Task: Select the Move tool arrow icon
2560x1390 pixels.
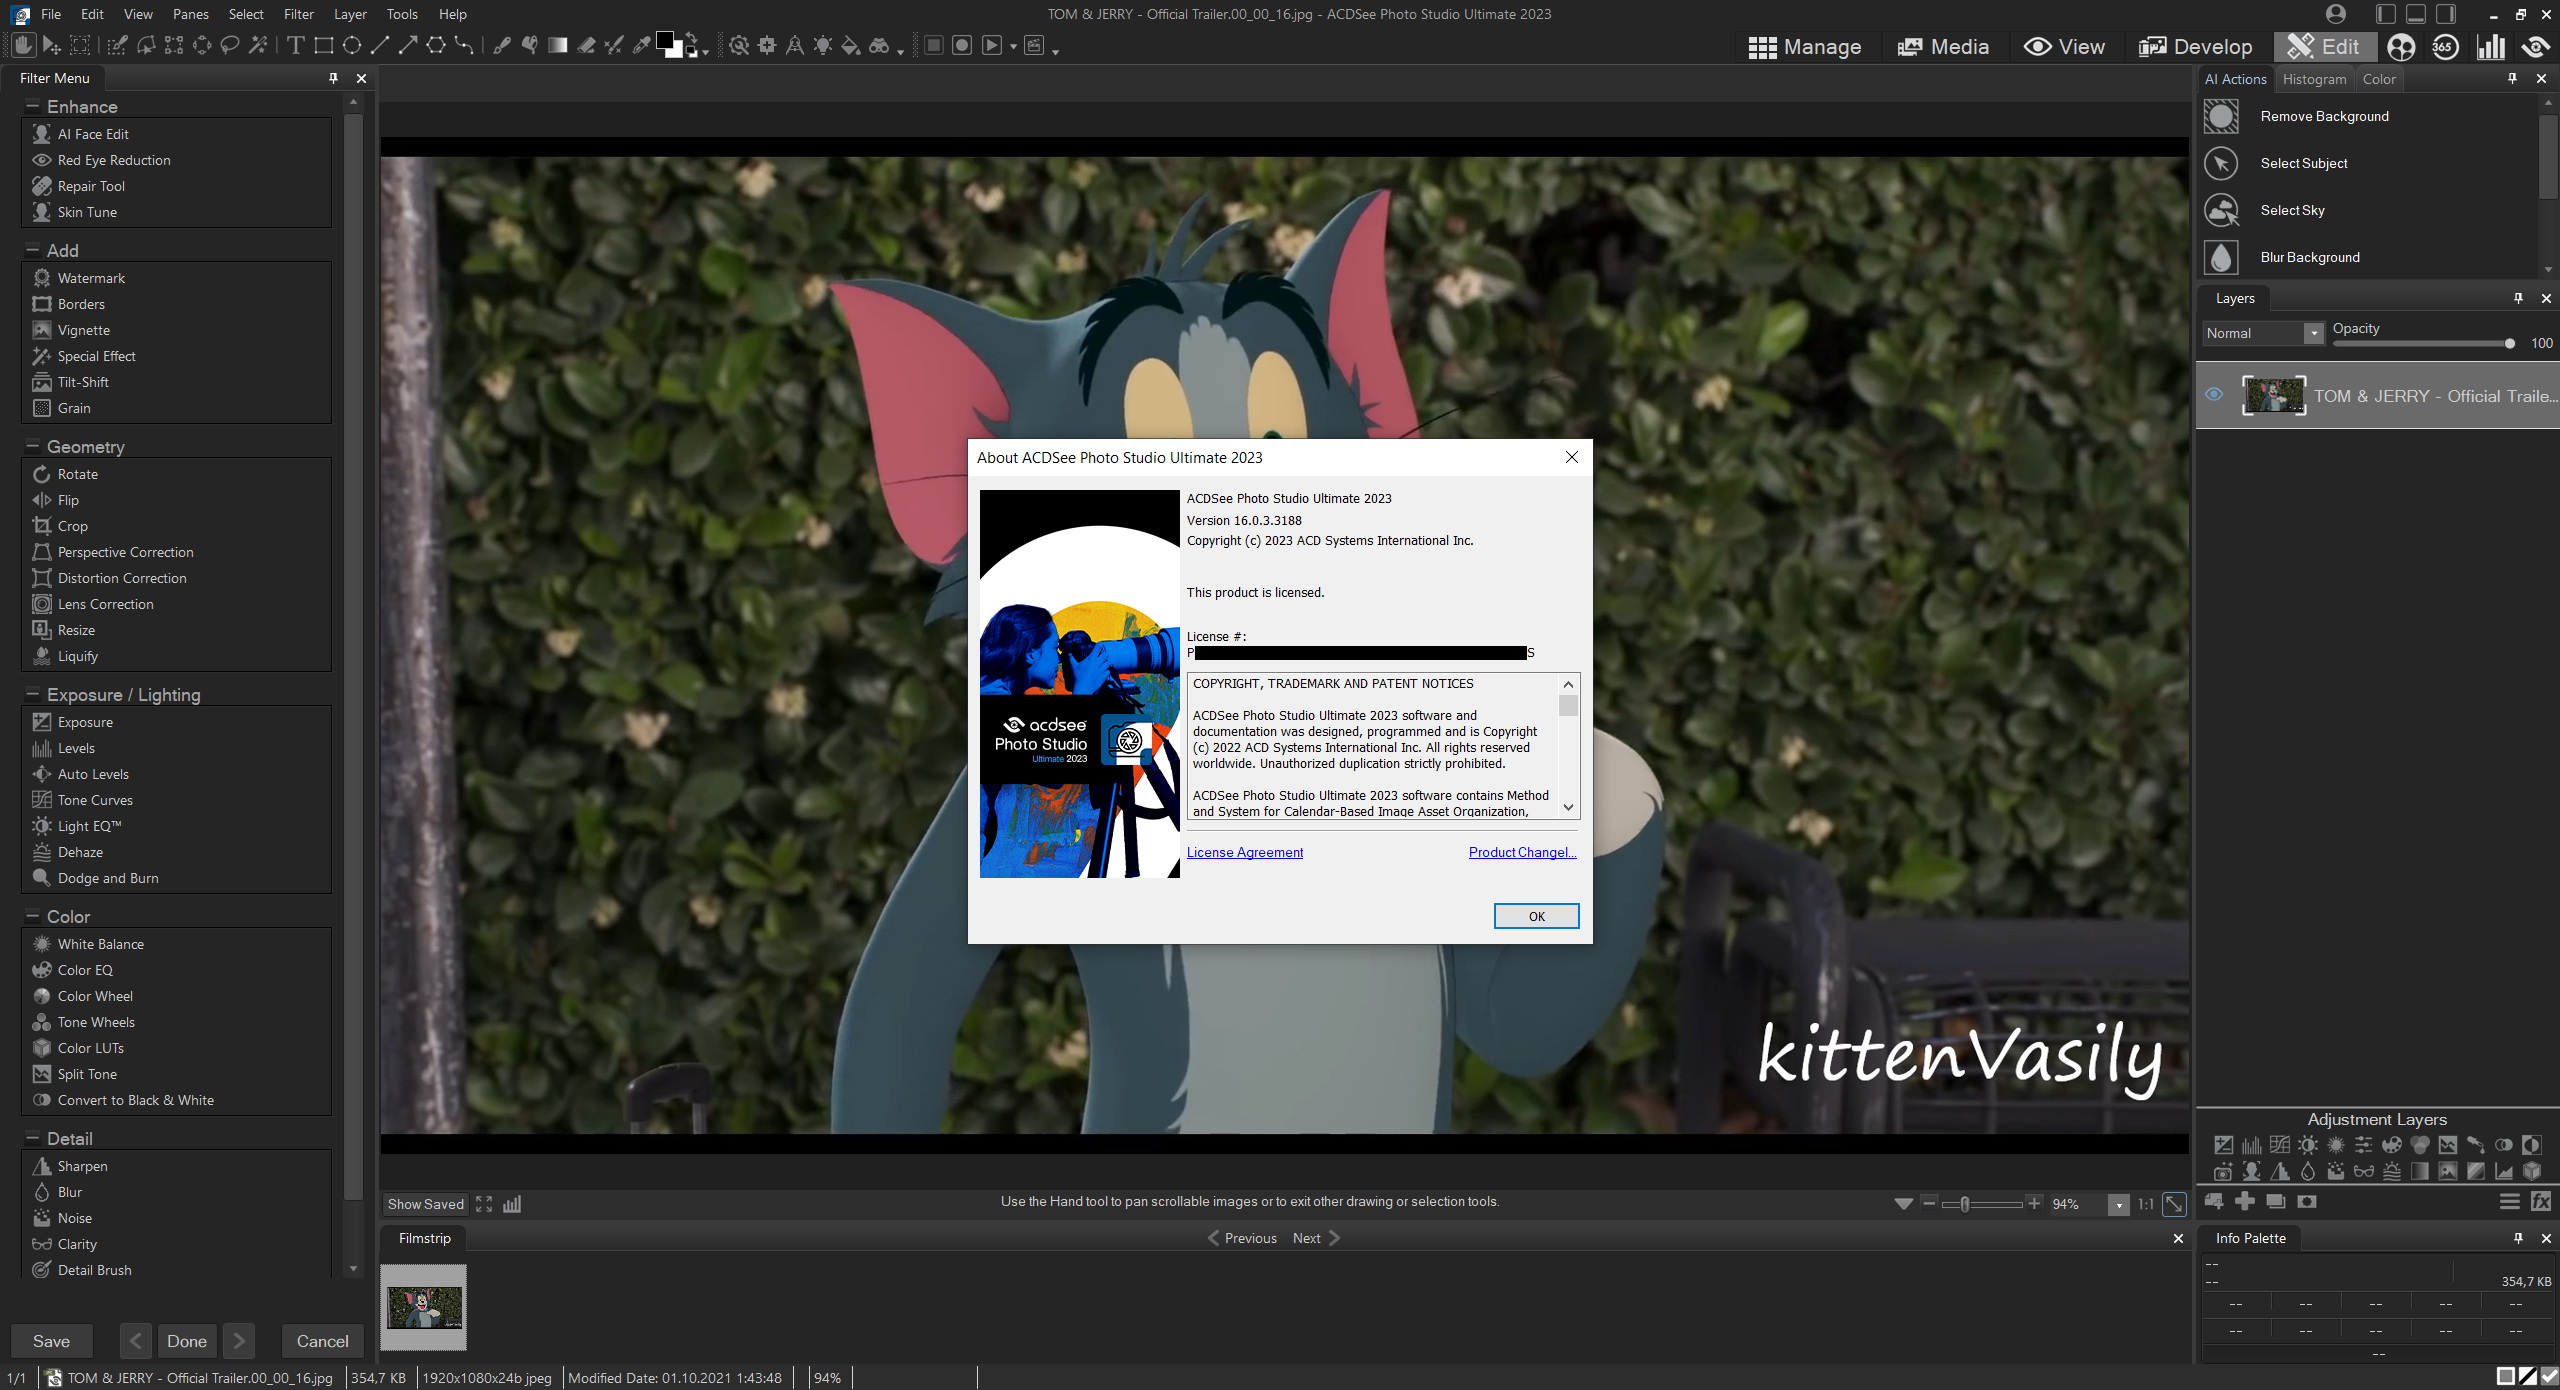Action: click(x=51, y=45)
